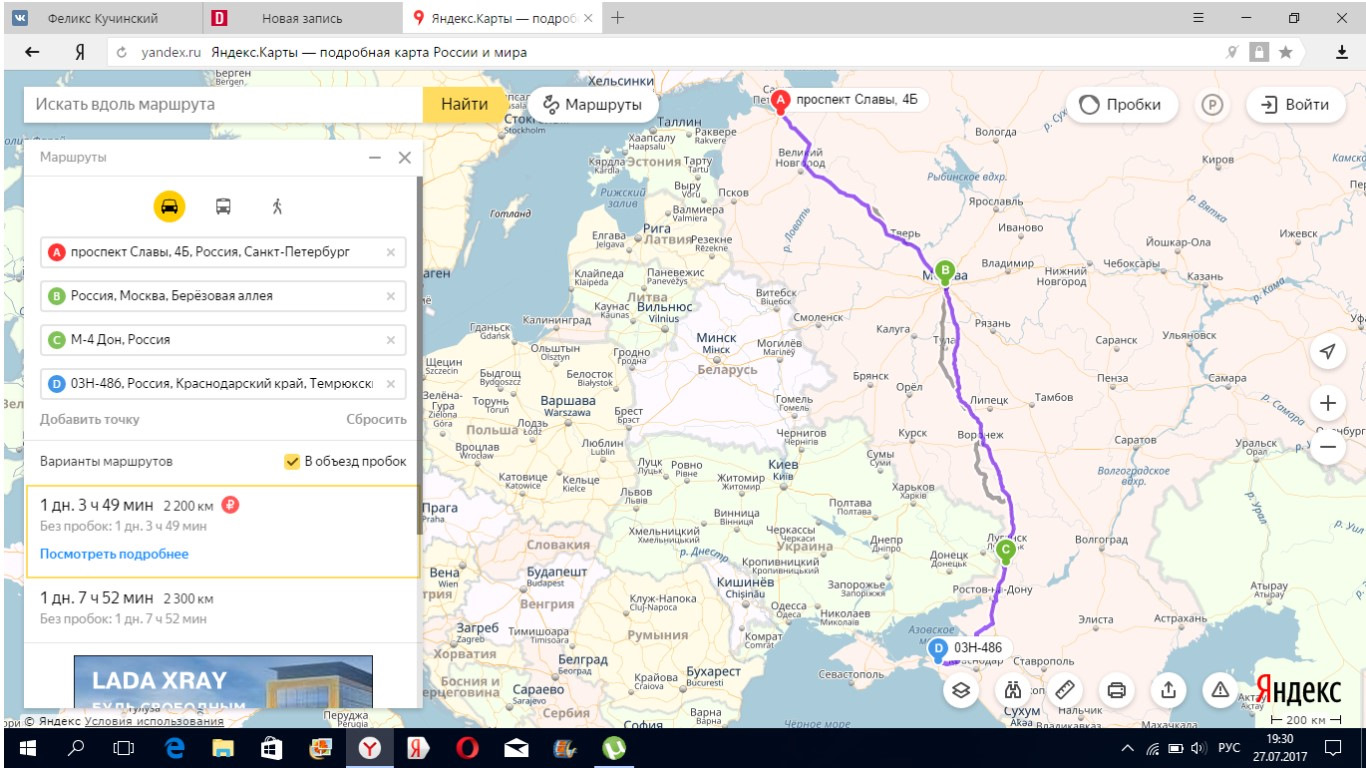The height and width of the screenshot is (768, 1366).
Task: Print the map via printer icon
Action: click(x=1117, y=690)
